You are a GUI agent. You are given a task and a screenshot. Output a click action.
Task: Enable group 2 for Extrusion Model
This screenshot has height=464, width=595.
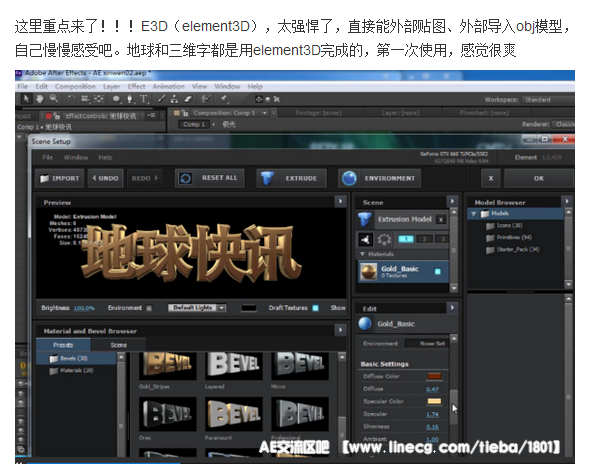click(x=425, y=239)
